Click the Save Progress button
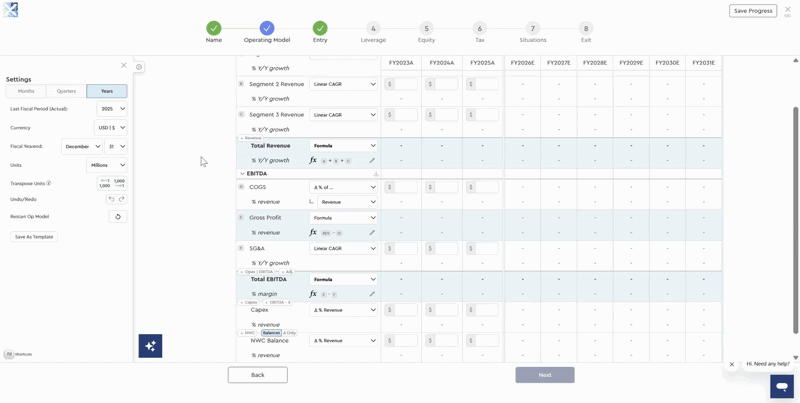This screenshot has height=403, width=800. point(753,11)
